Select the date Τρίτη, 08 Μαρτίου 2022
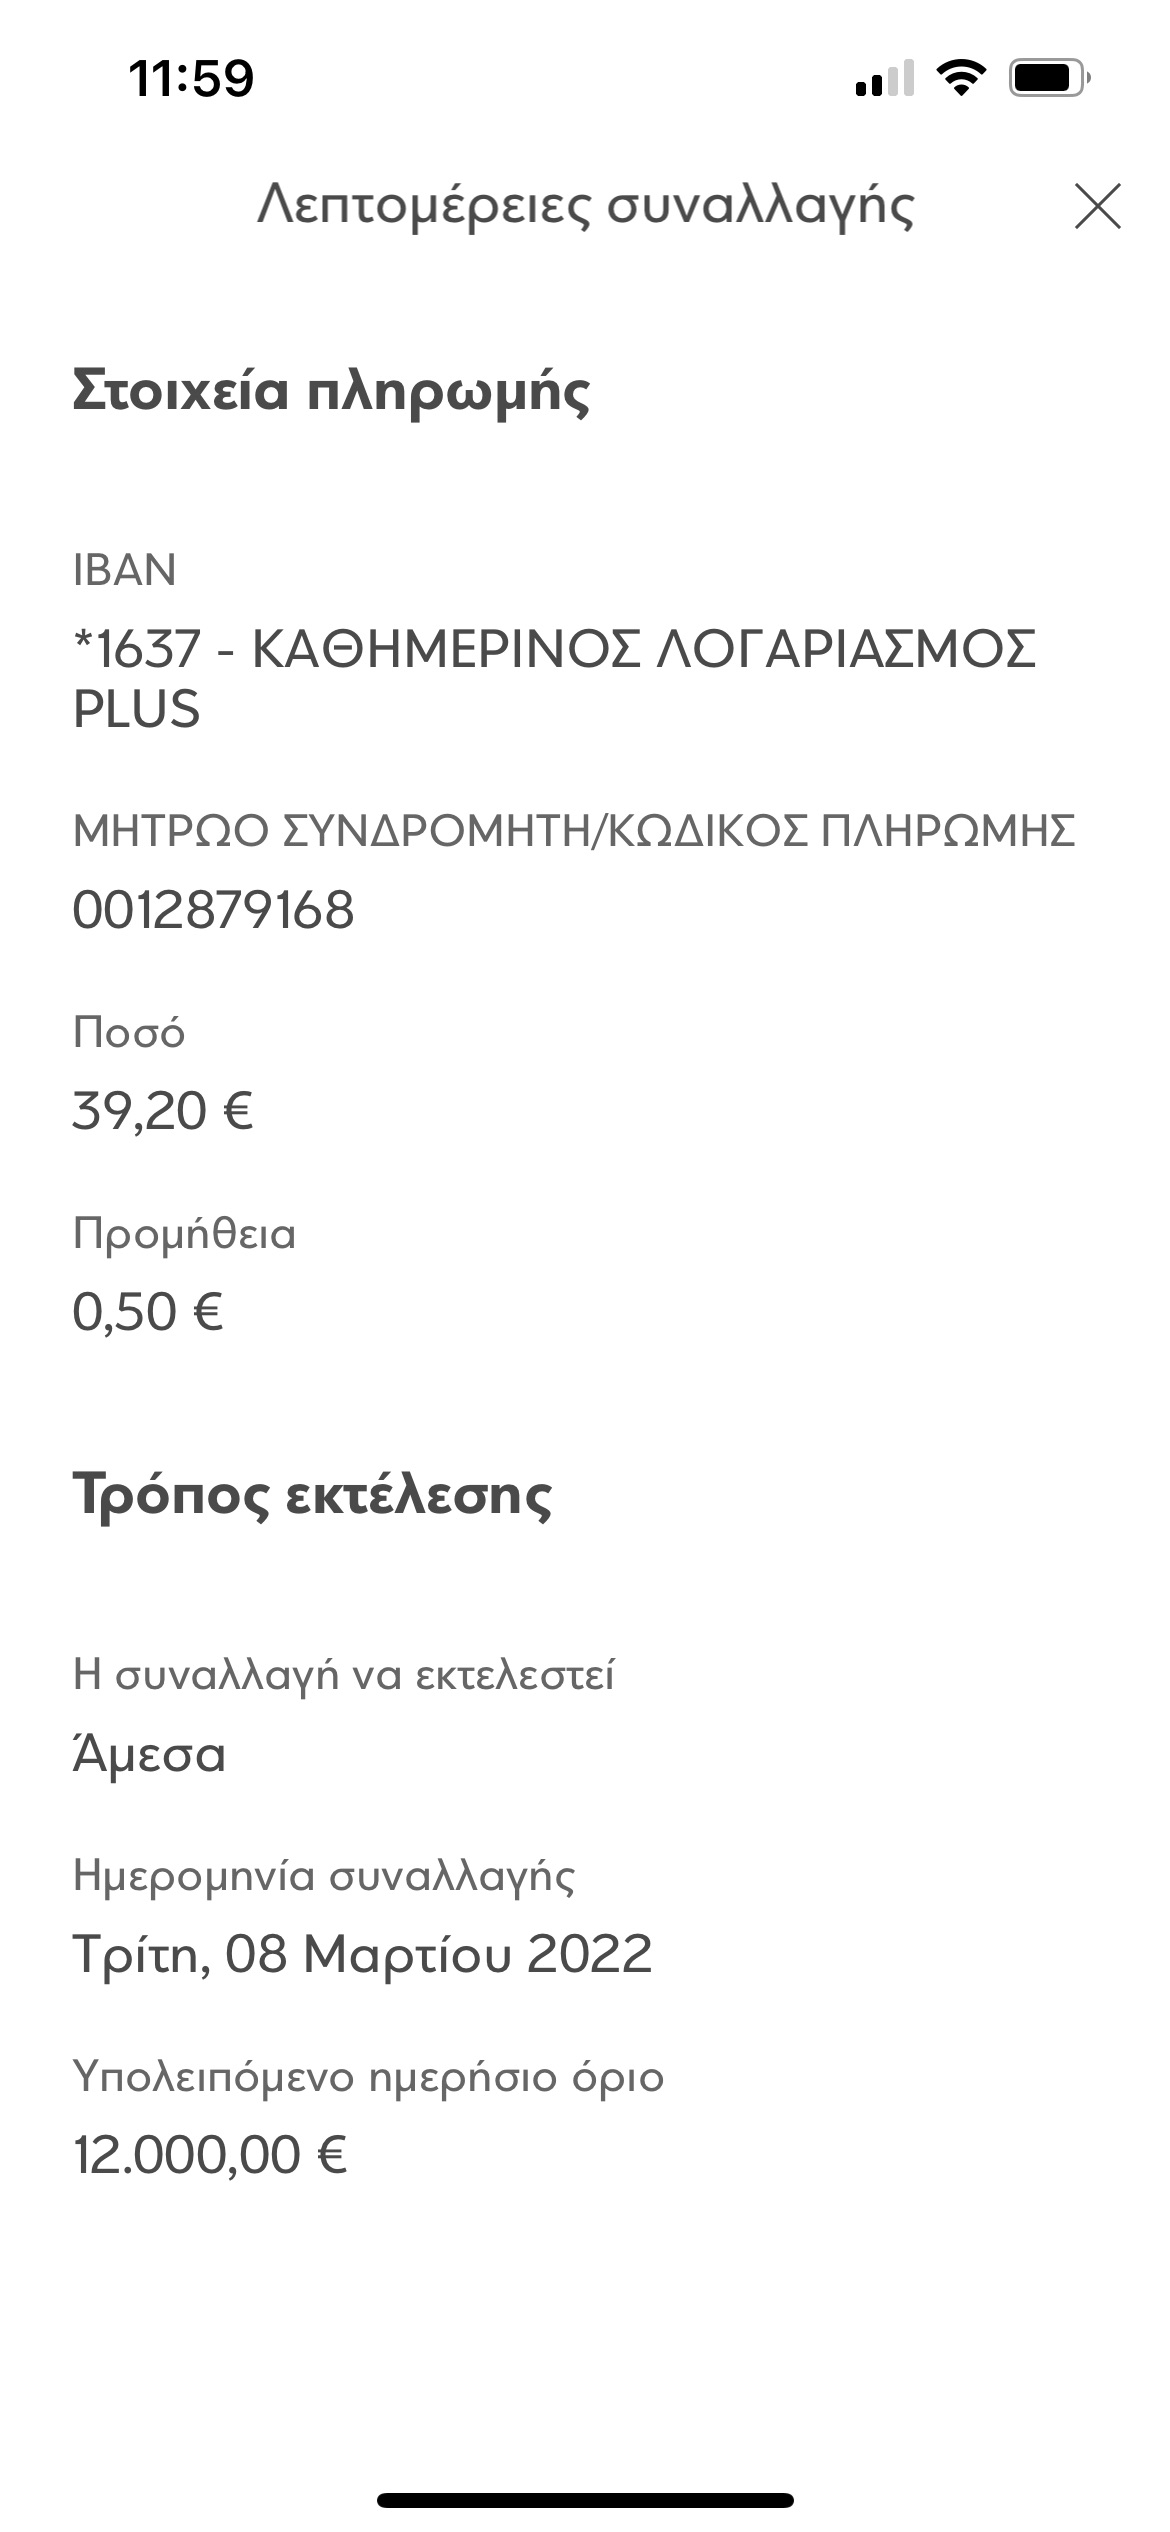This screenshot has height=2532, width=1170. [362, 1954]
